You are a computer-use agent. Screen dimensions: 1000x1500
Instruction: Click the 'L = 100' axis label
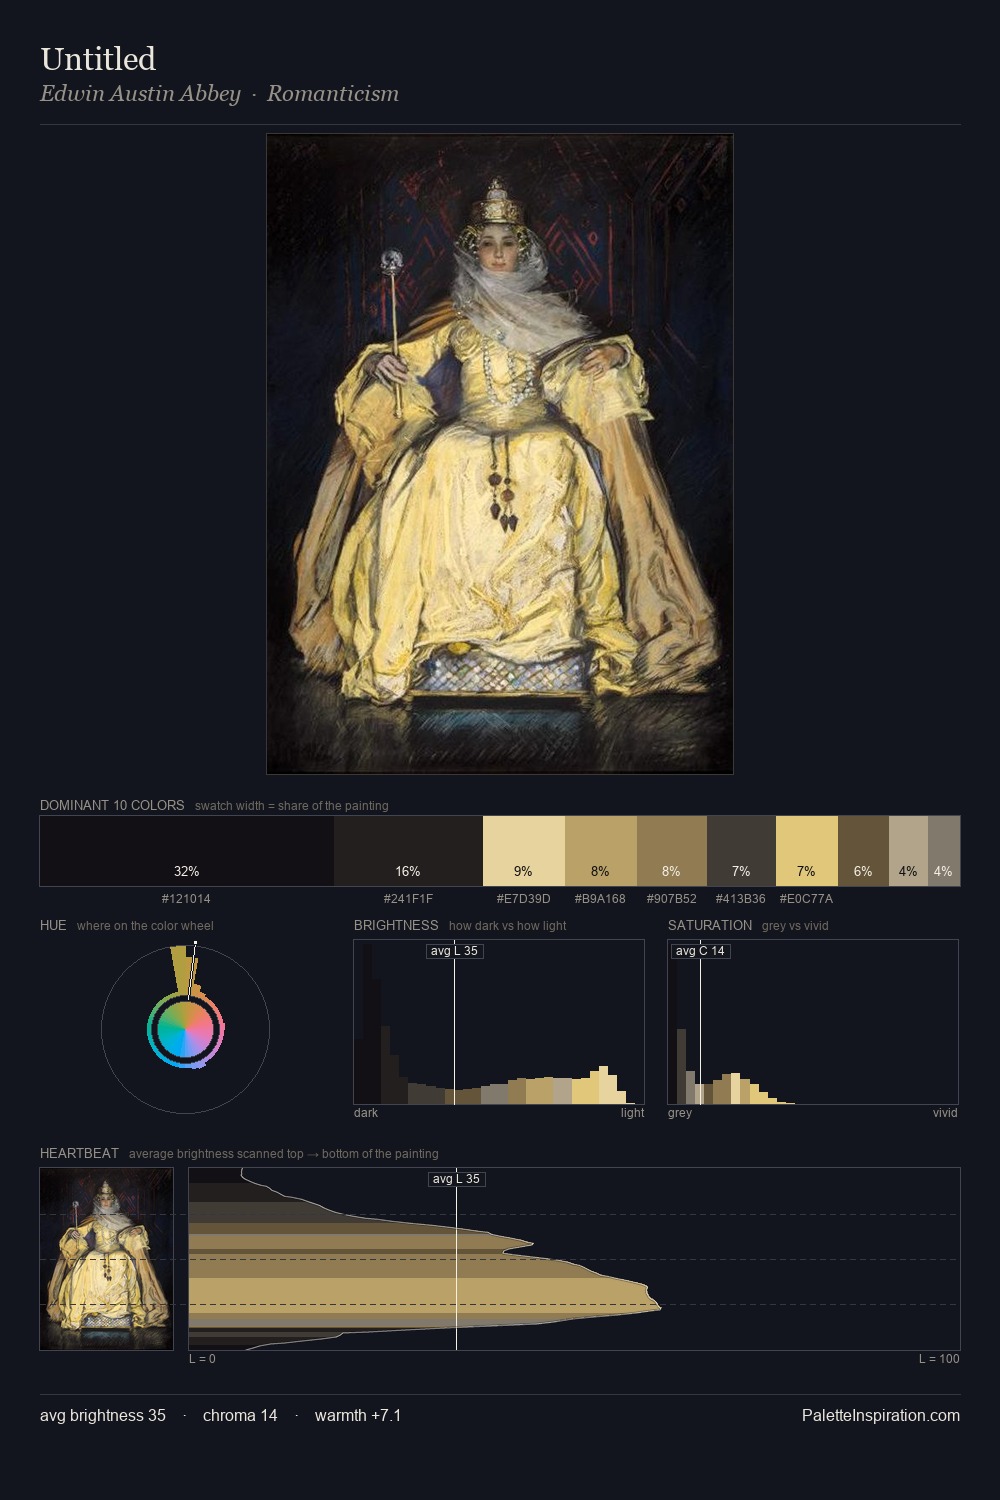tap(939, 1359)
